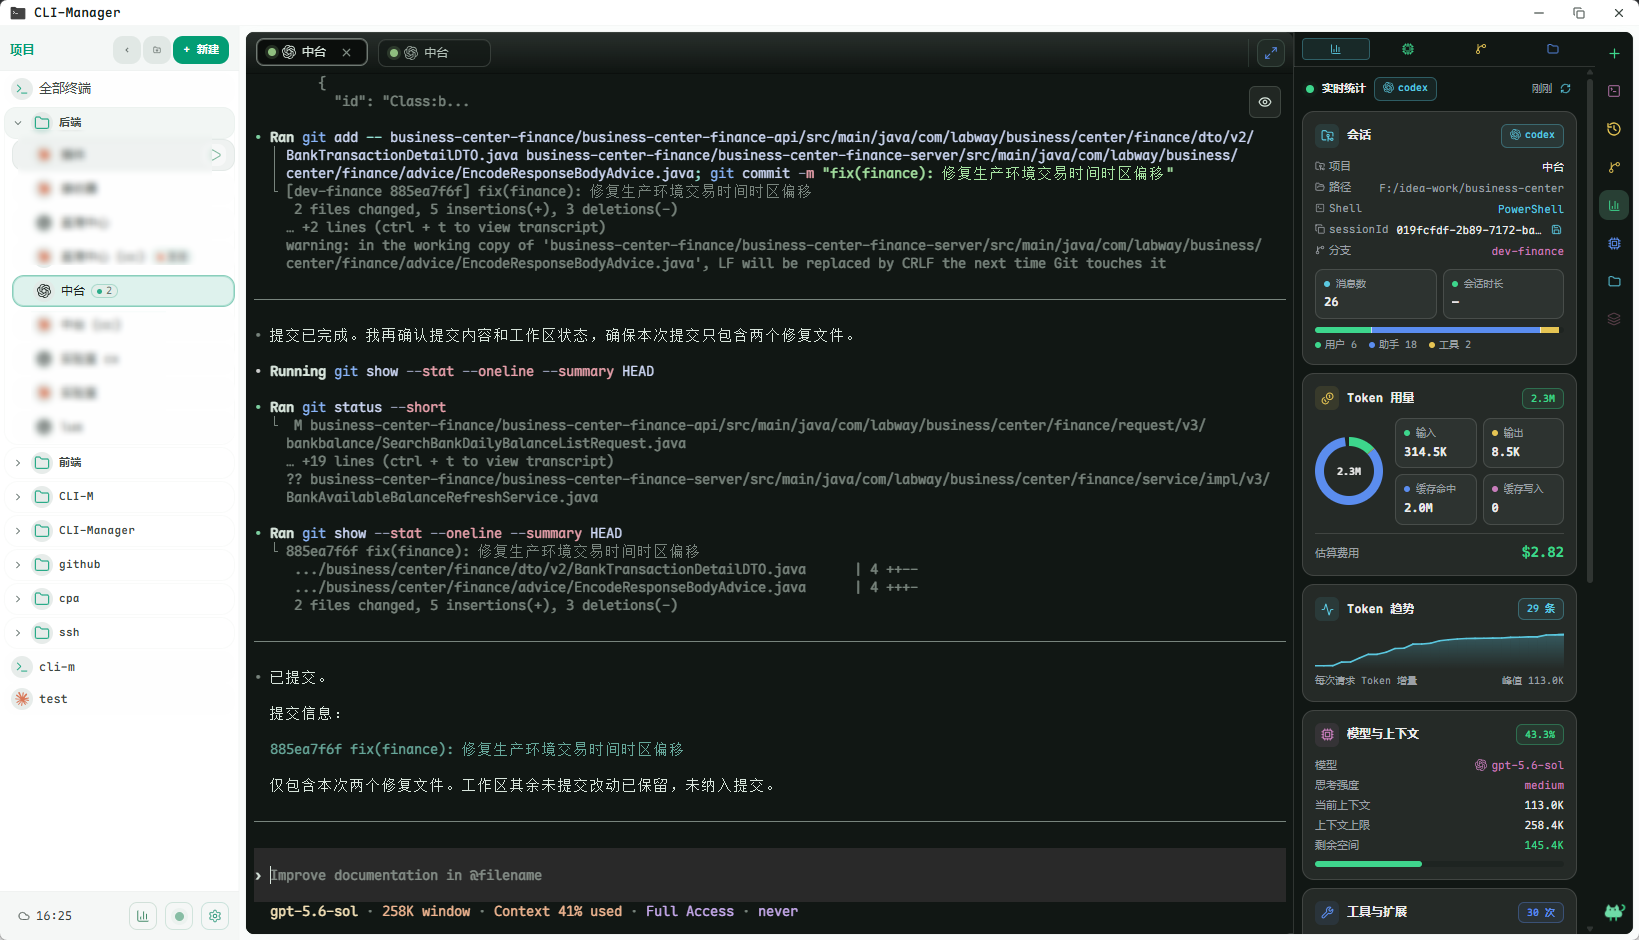Open history clock icon on right rail
Screen dimensions: 1639x940
tap(1614, 129)
